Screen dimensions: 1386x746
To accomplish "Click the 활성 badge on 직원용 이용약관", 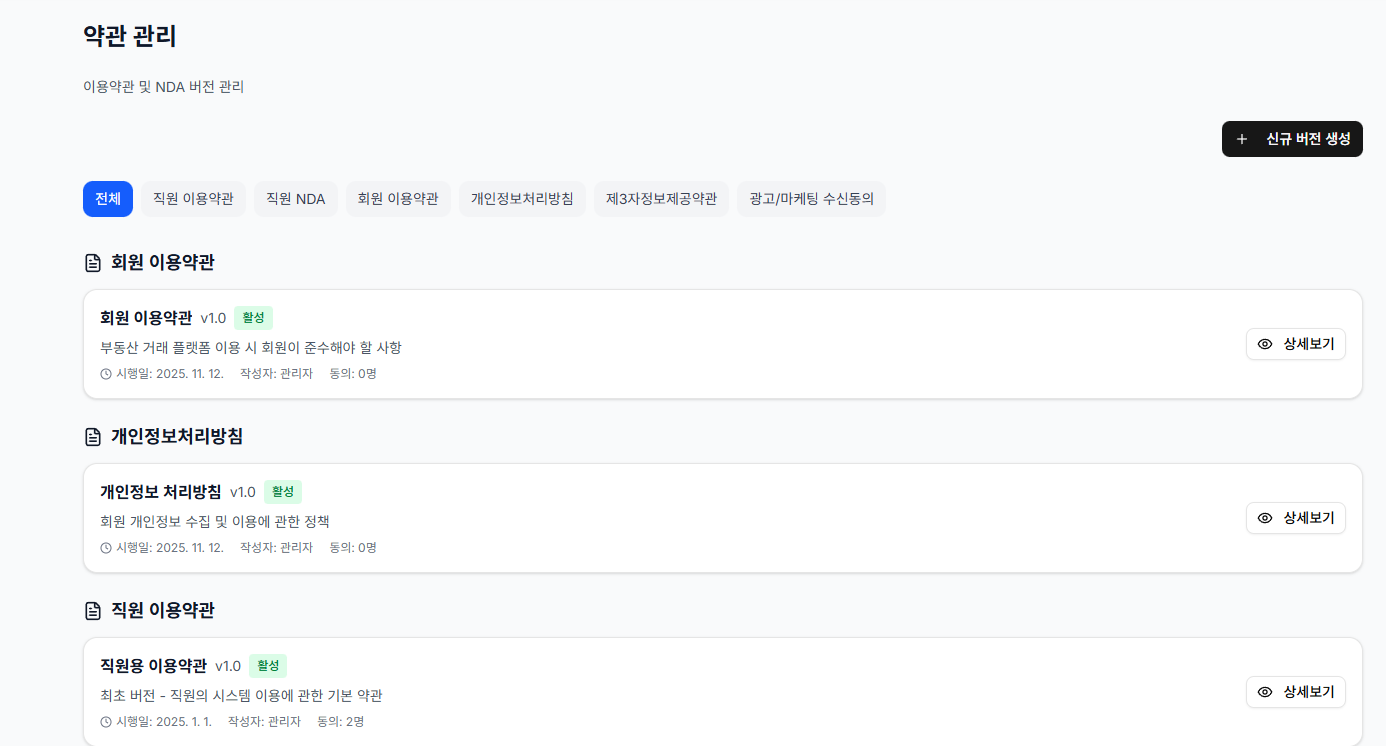I will (x=268, y=666).
